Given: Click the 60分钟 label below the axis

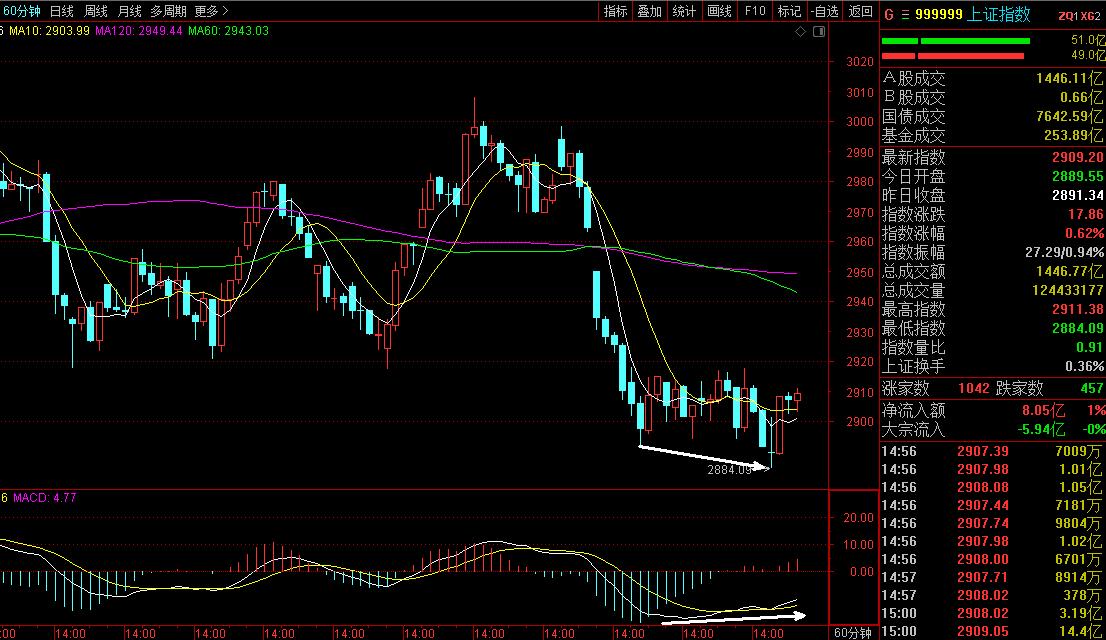Looking at the screenshot, I should pos(853,633).
